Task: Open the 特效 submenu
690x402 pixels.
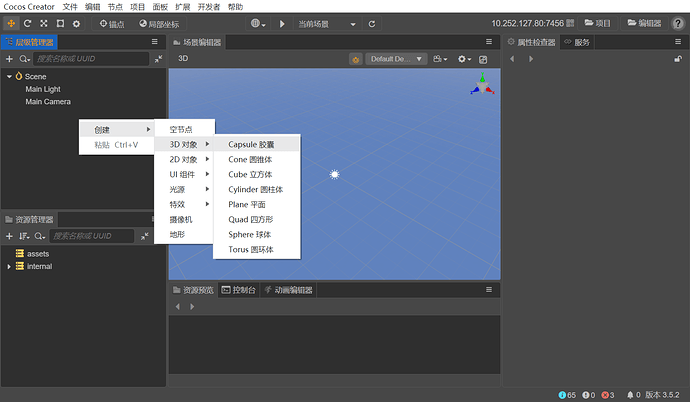Action: (x=184, y=204)
